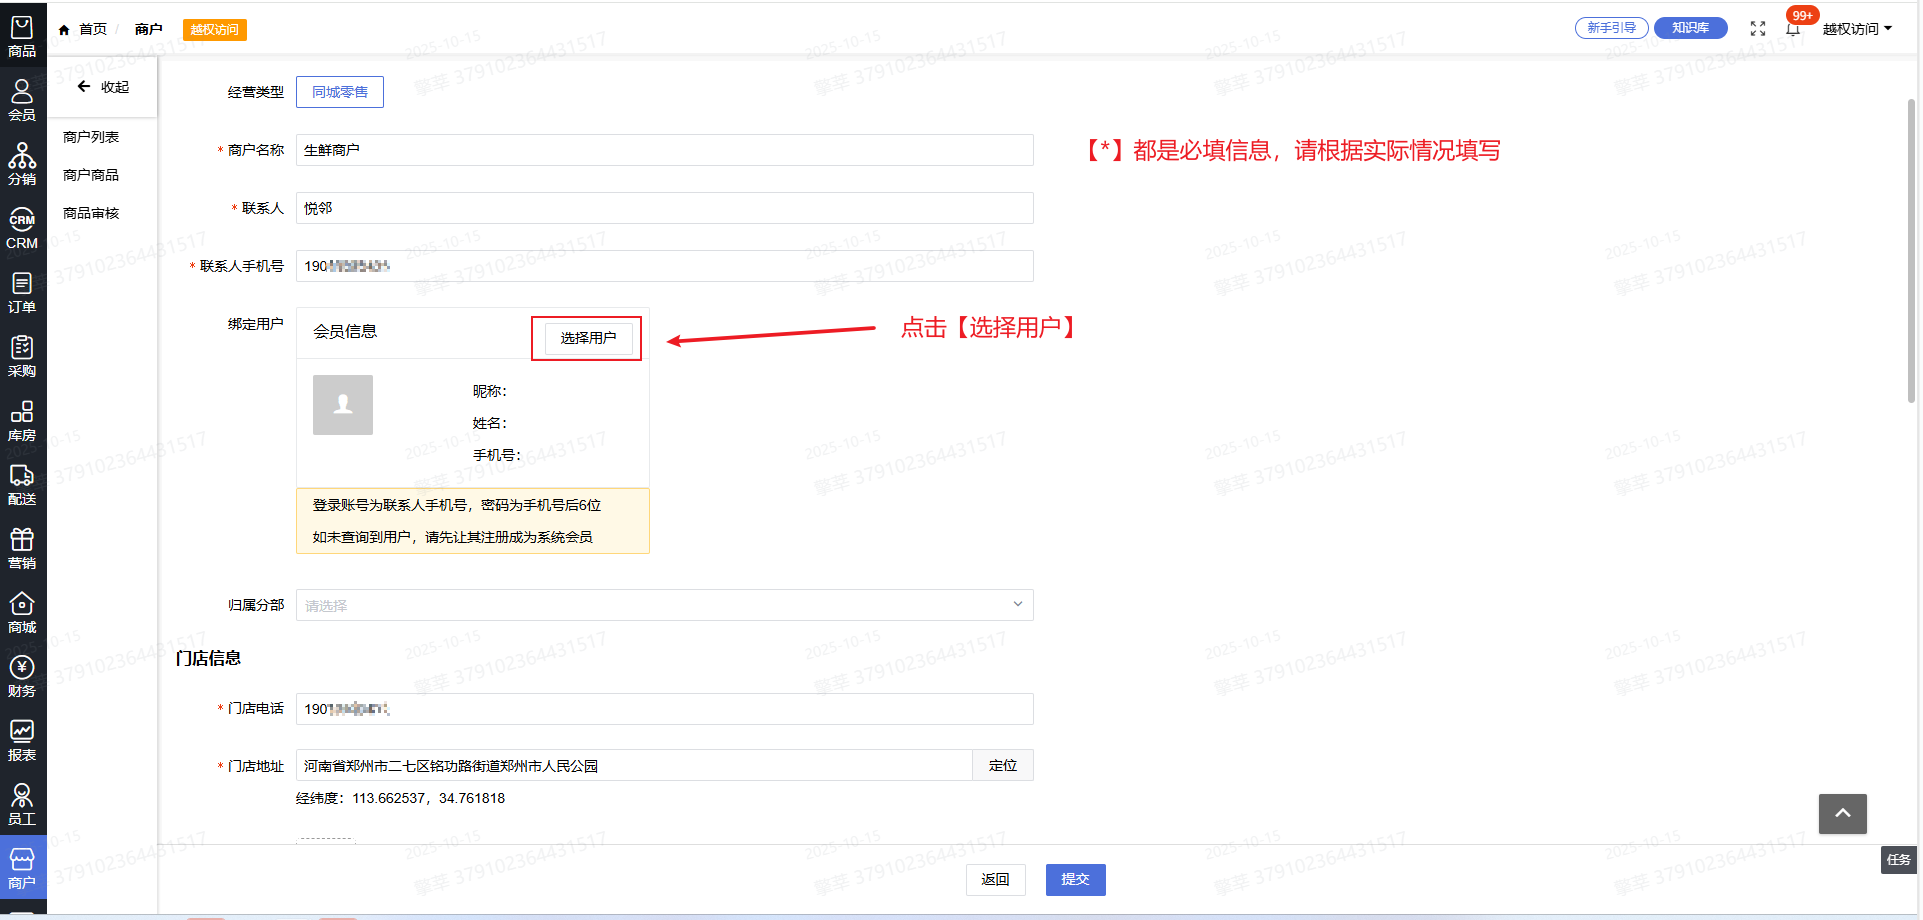The height and width of the screenshot is (920, 1923).
Task: Open the 财务 finance module
Action: (x=22, y=676)
